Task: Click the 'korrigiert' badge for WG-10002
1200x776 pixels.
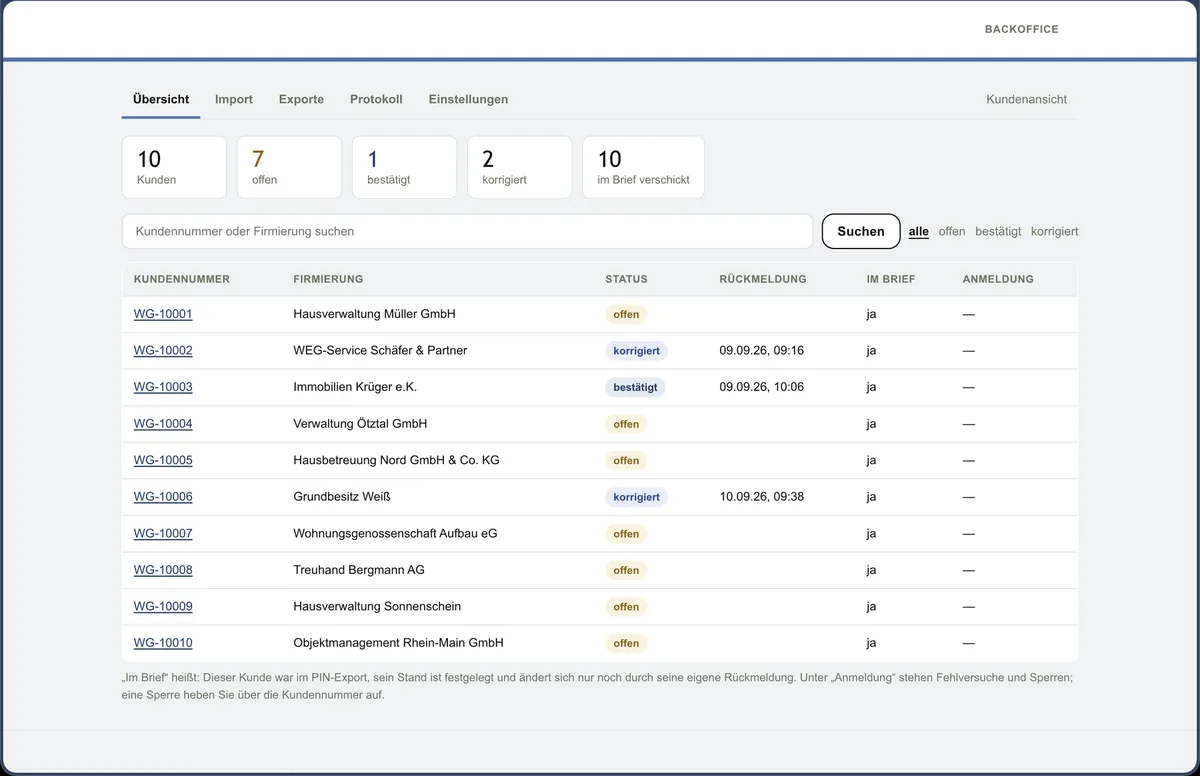Action: coord(636,351)
